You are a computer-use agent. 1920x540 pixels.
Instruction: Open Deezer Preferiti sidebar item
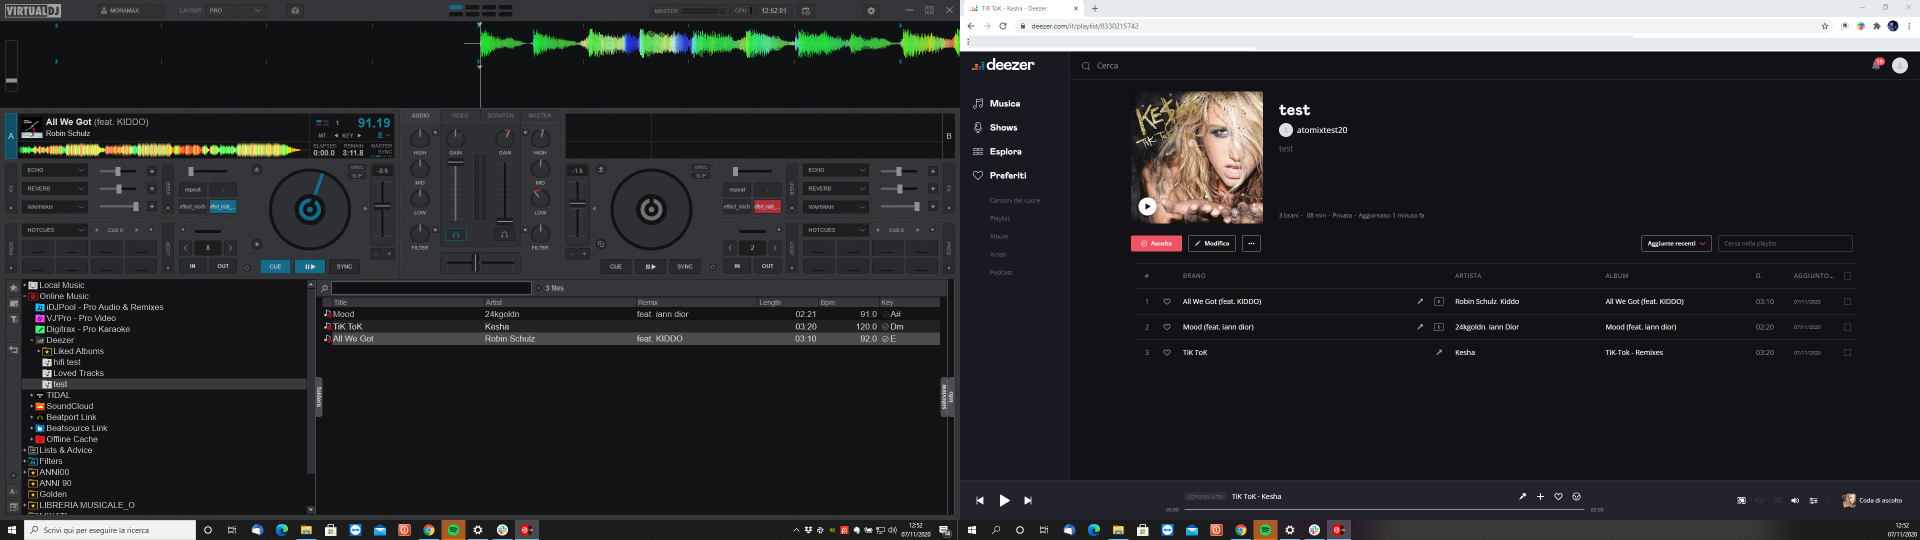(1008, 176)
